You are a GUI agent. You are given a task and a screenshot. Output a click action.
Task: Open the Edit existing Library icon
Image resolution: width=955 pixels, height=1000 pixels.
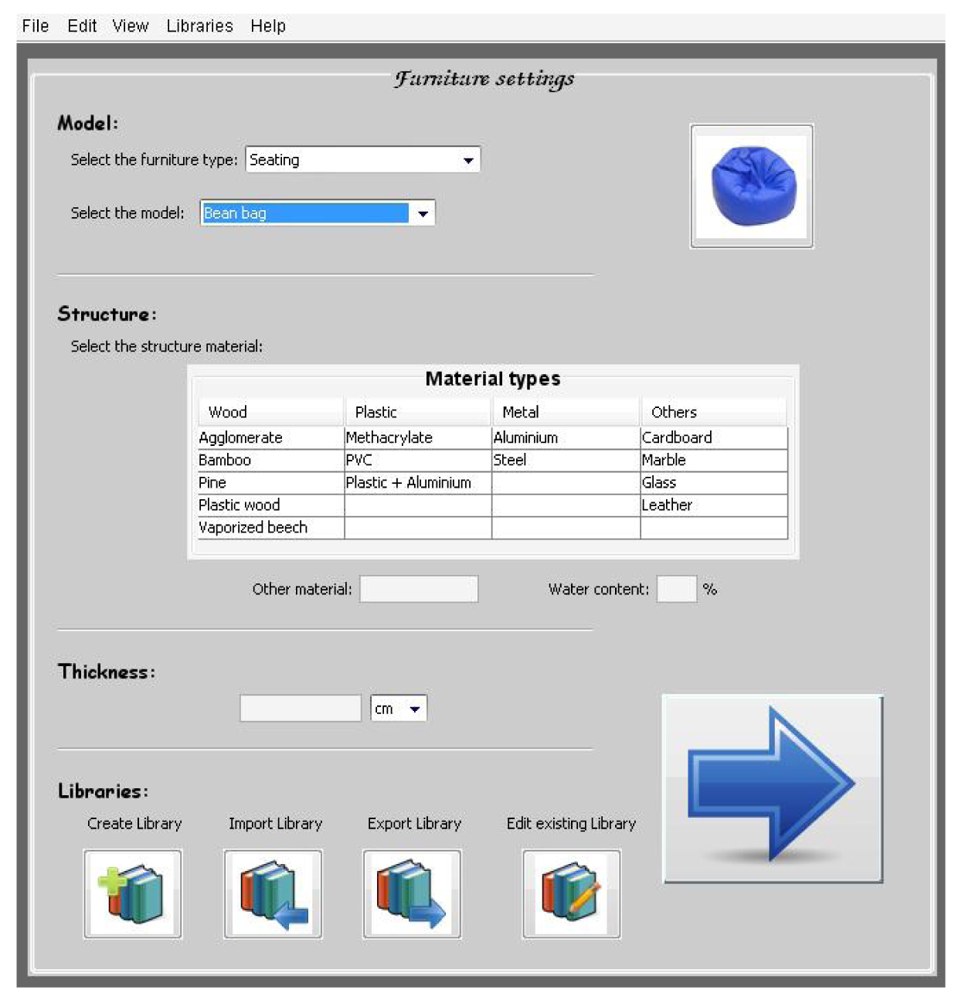tap(572, 893)
